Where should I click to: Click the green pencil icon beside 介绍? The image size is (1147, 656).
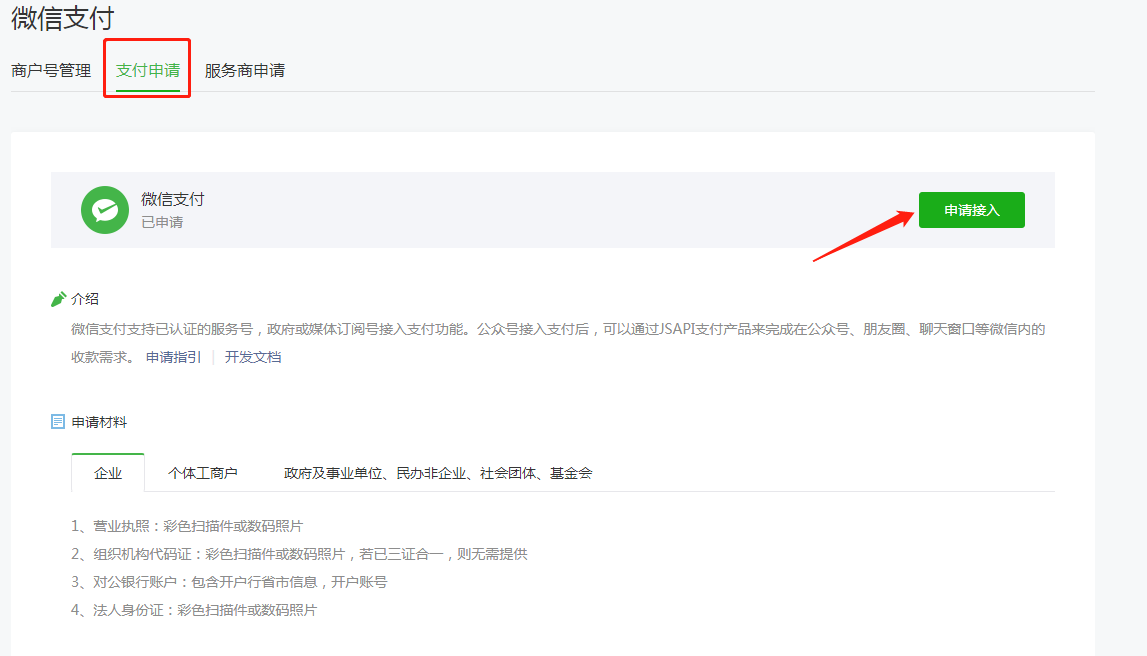tap(59, 299)
